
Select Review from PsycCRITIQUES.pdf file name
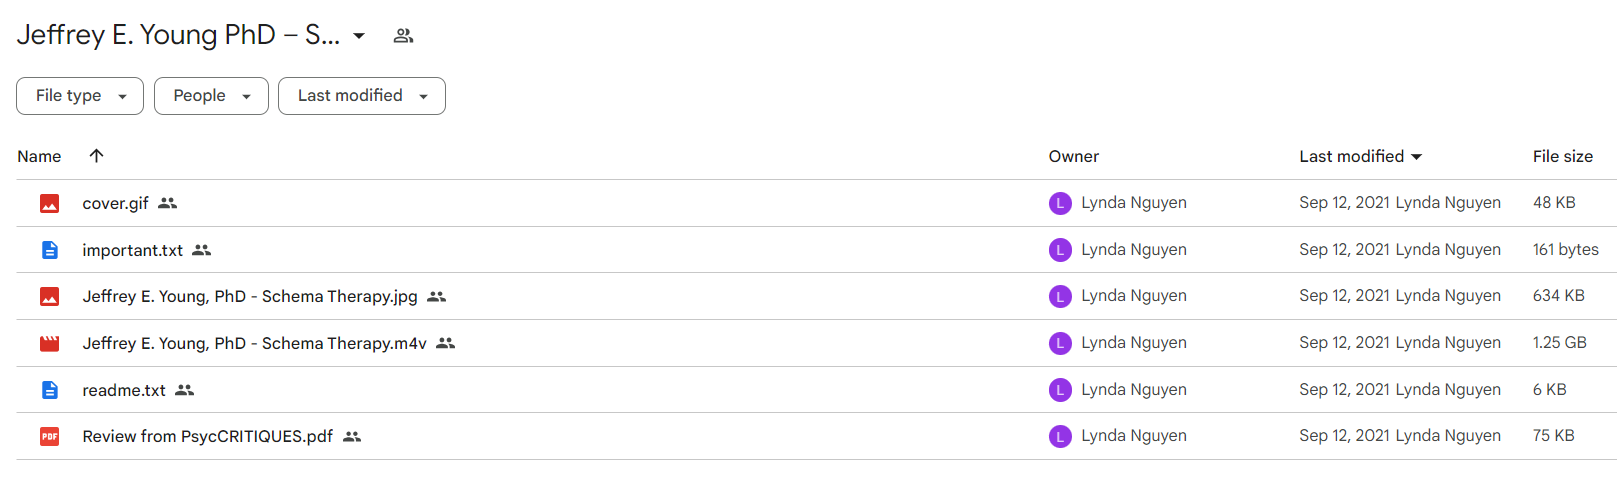(208, 436)
